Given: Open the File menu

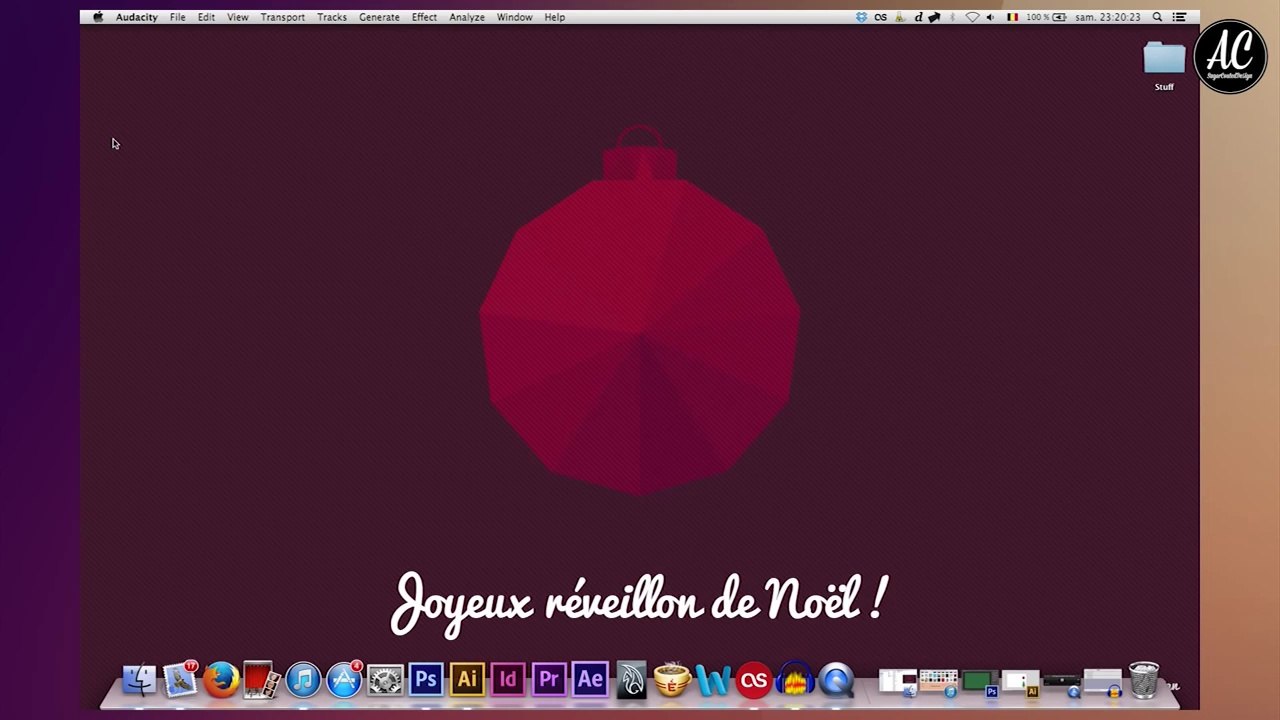Looking at the screenshot, I should coord(177,17).
